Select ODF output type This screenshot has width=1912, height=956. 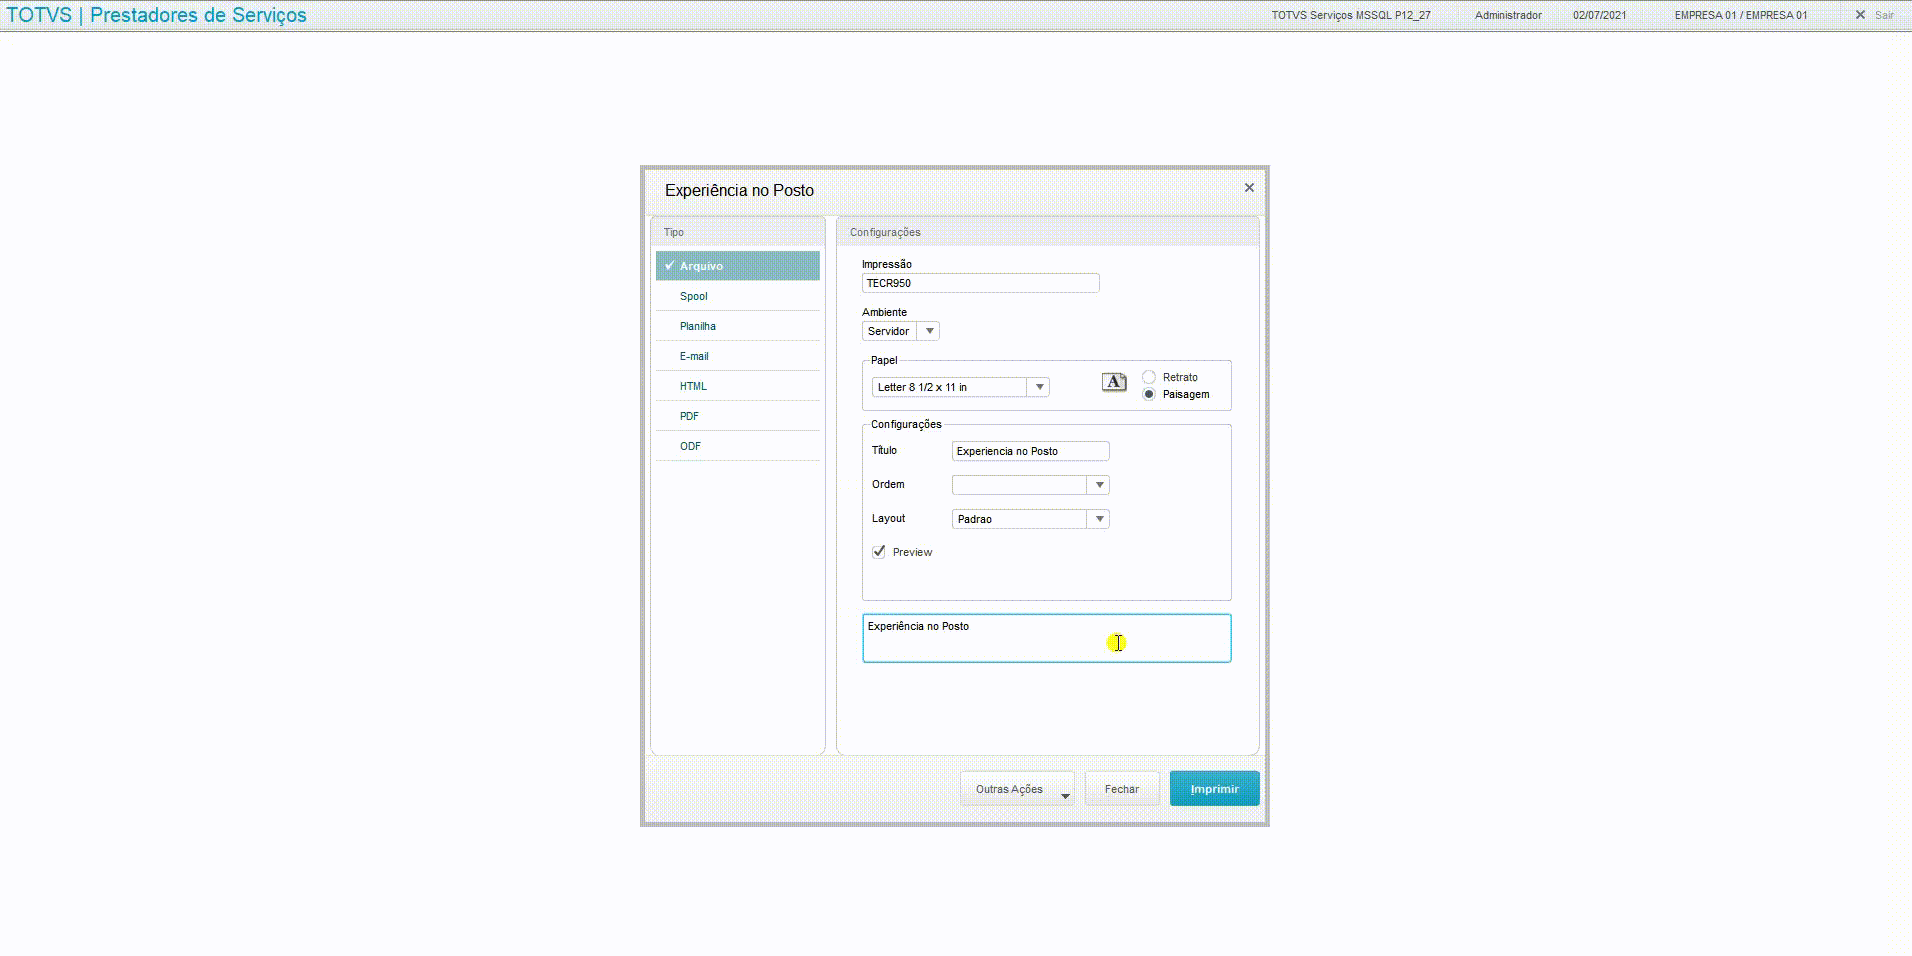[738, 446]
